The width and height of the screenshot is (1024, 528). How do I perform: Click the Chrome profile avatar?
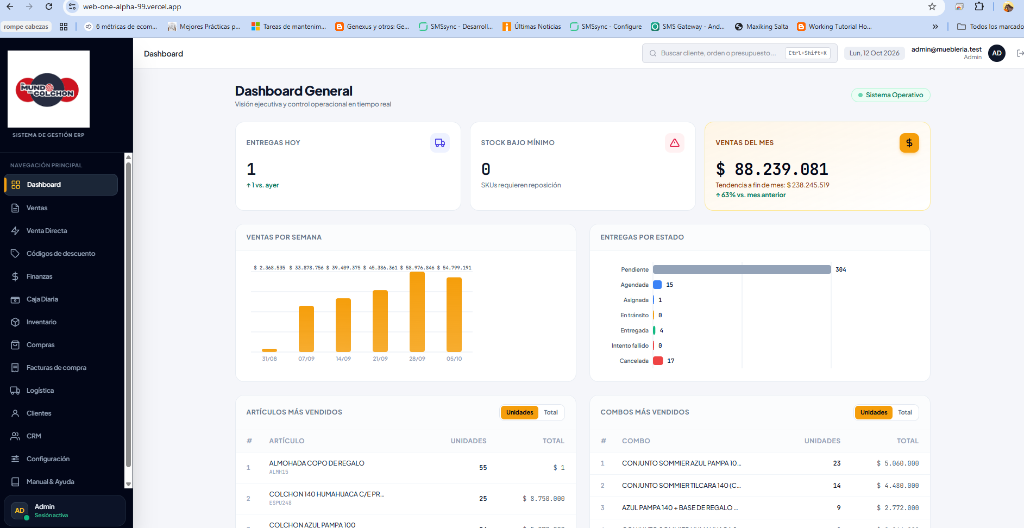[1008, 7]
